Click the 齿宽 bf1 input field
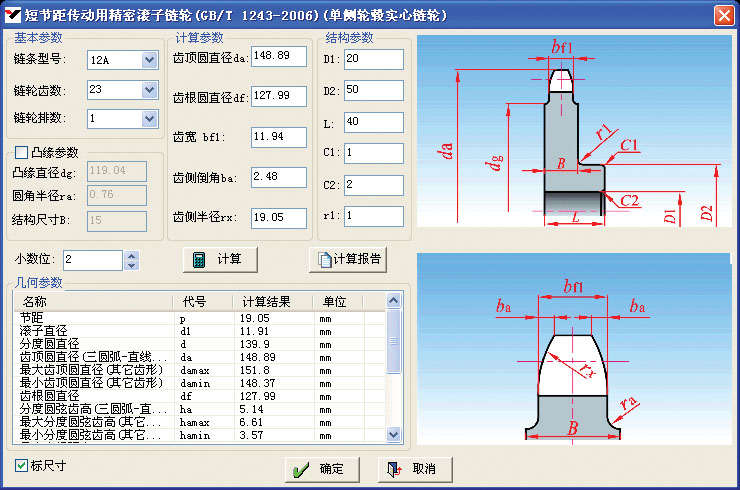Image resolution: width=740 pixels, height=490 pixels. click(279, 136)
